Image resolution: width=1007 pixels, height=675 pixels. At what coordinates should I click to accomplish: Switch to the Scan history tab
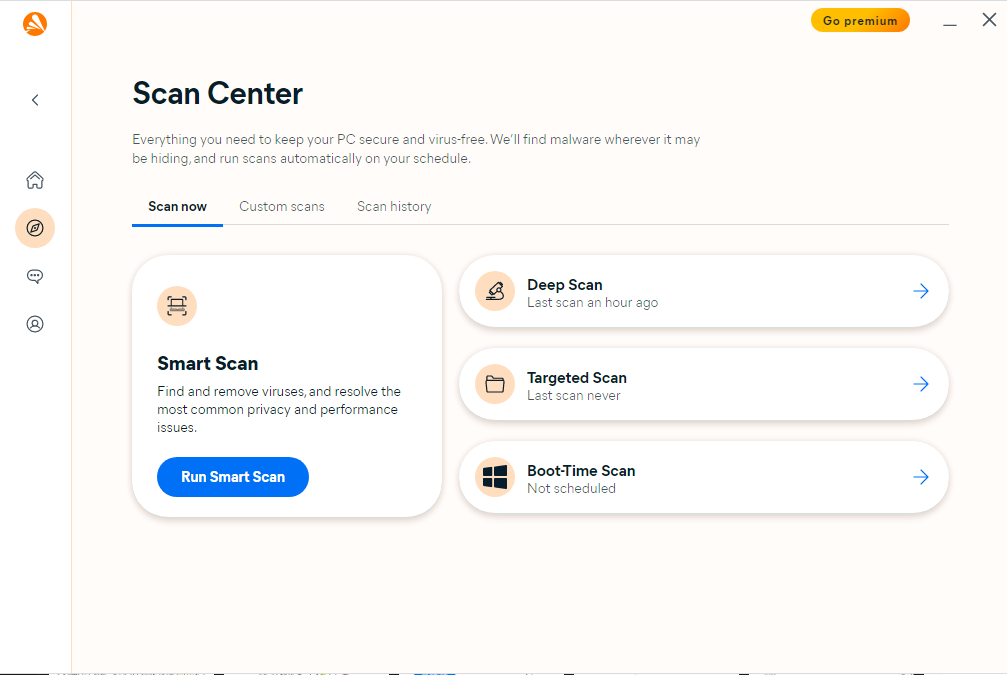click(x=394, y=206)
